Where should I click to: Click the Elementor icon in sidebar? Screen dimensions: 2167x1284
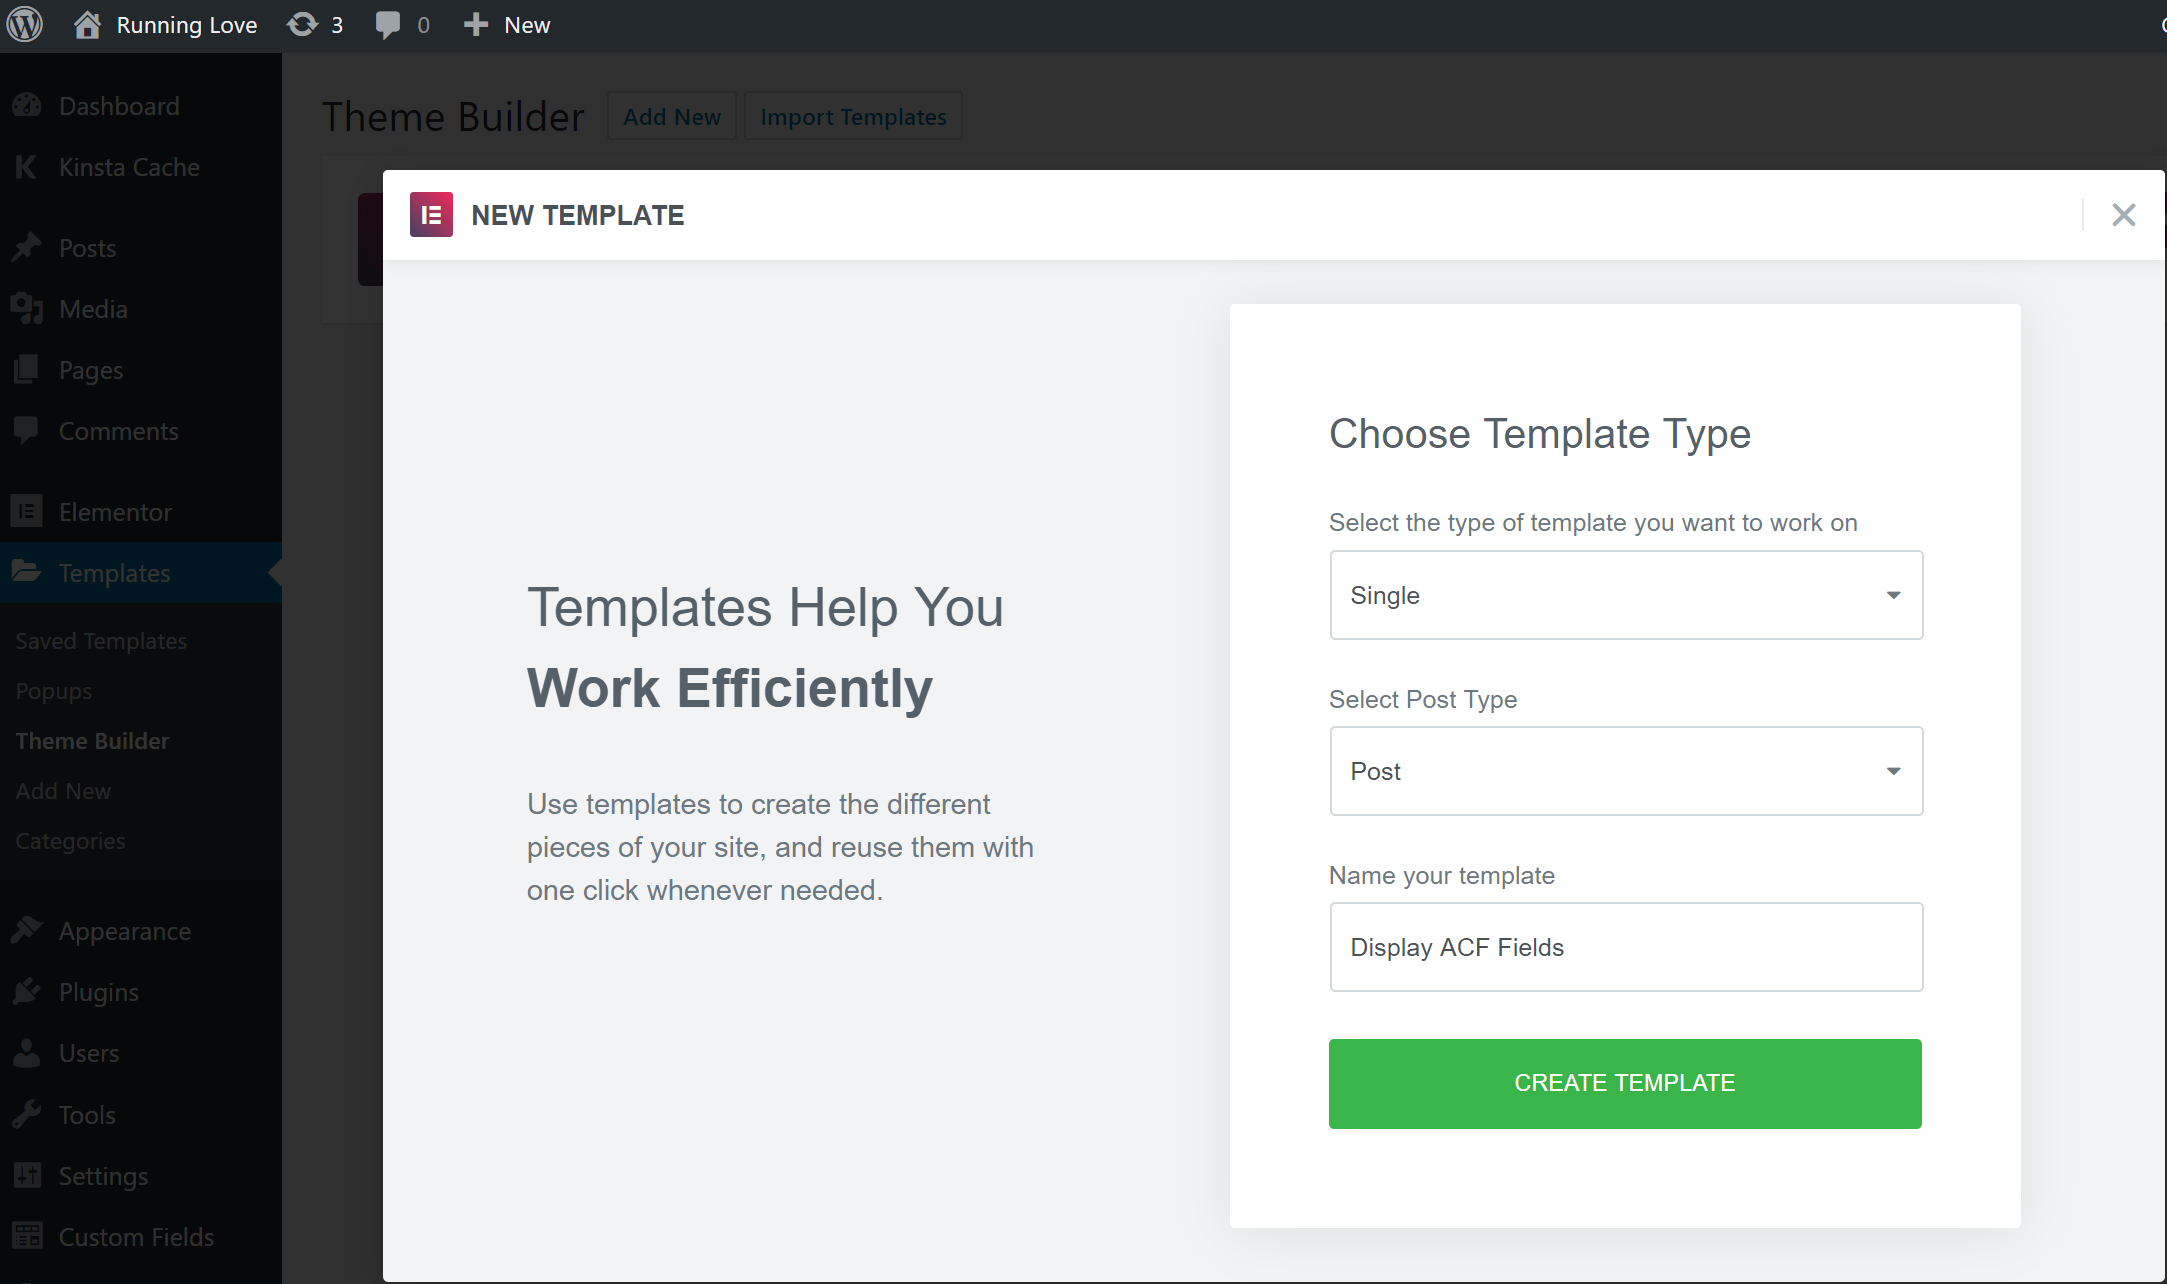[26, 511]
